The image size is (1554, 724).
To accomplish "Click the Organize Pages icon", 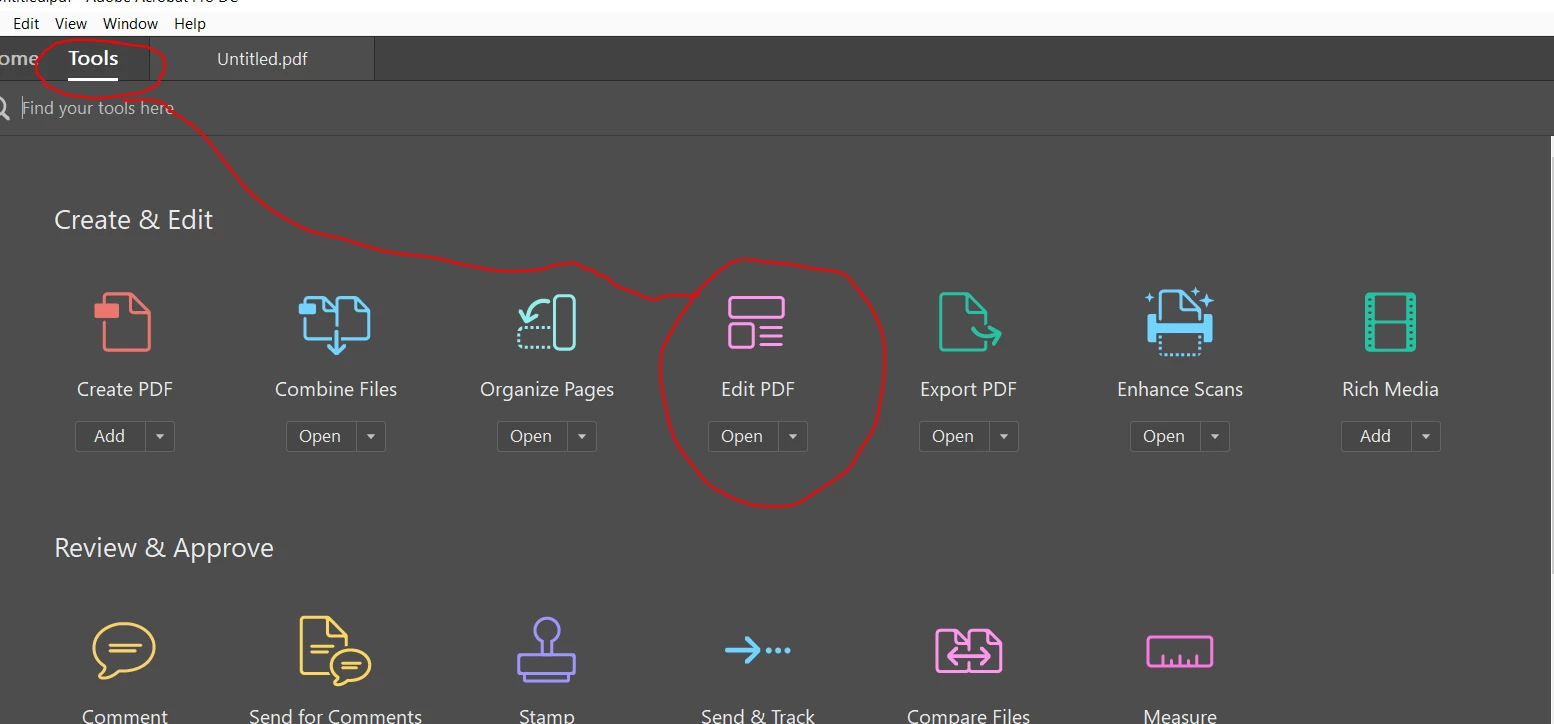I will click(547, 322).
